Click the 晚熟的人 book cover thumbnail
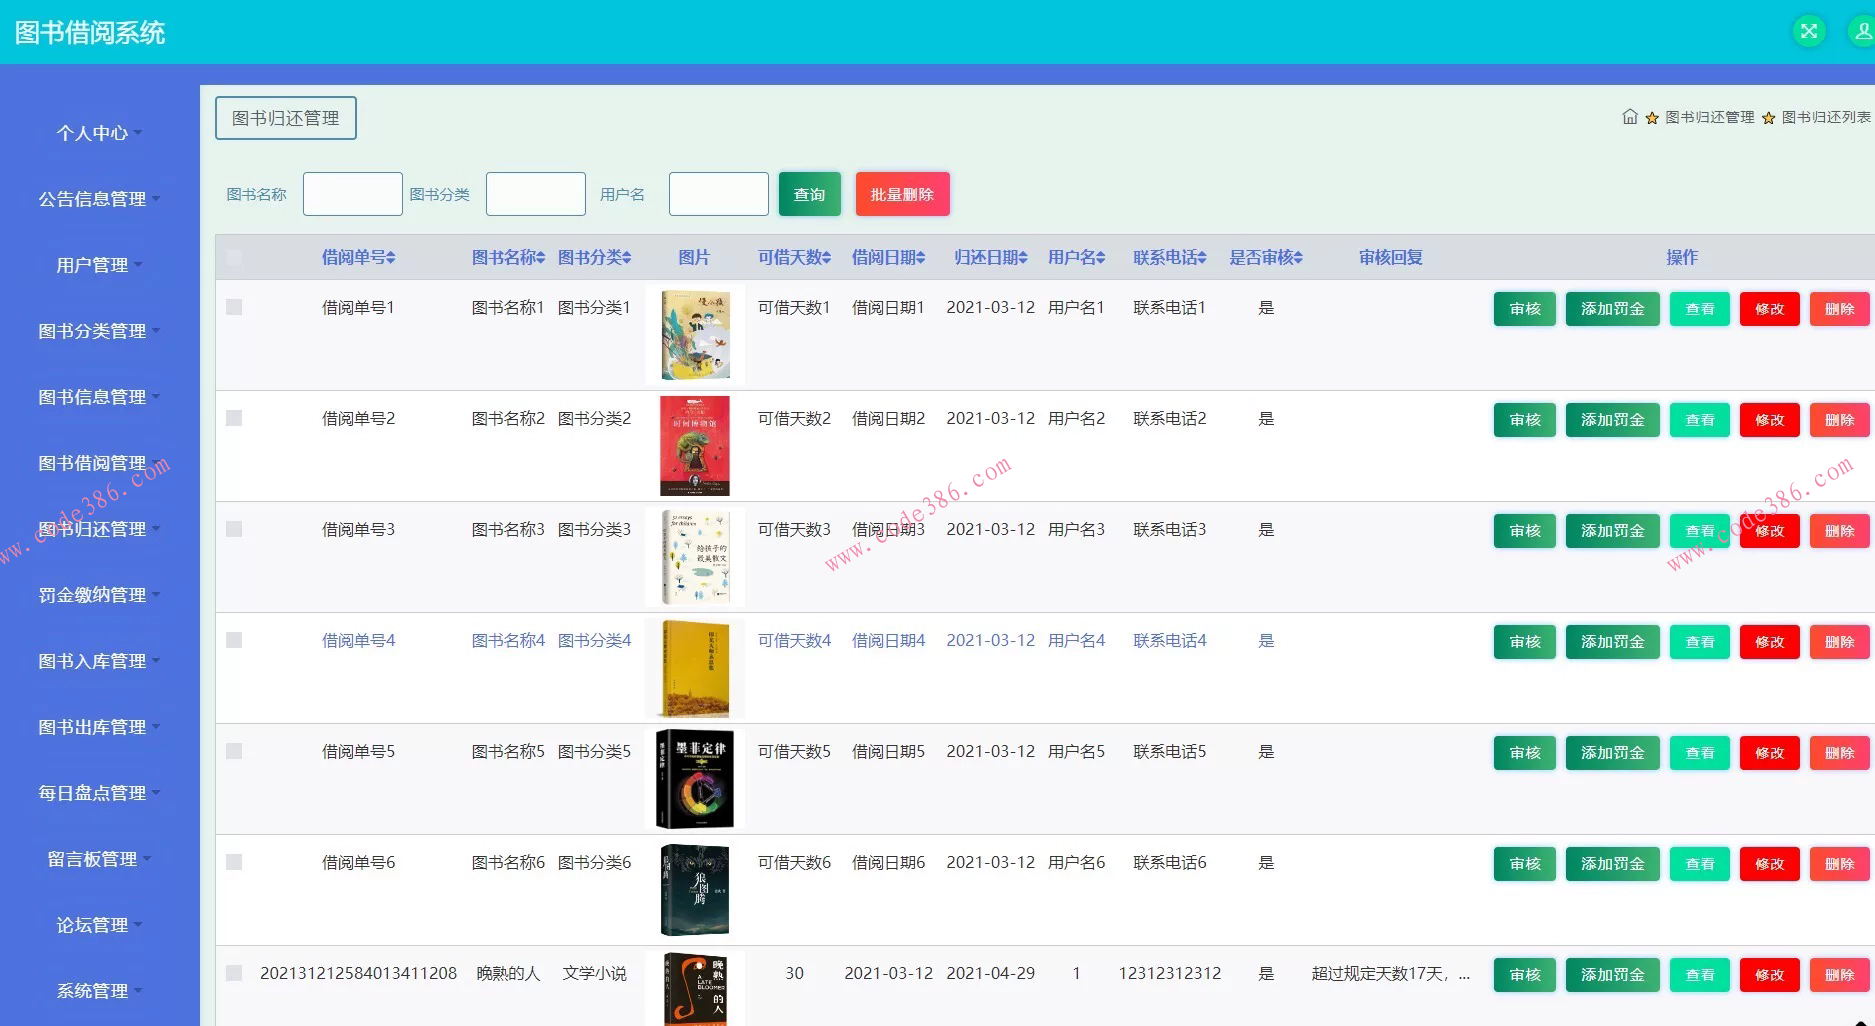Screen dimensions: 1875x1026 pos(694,988)
